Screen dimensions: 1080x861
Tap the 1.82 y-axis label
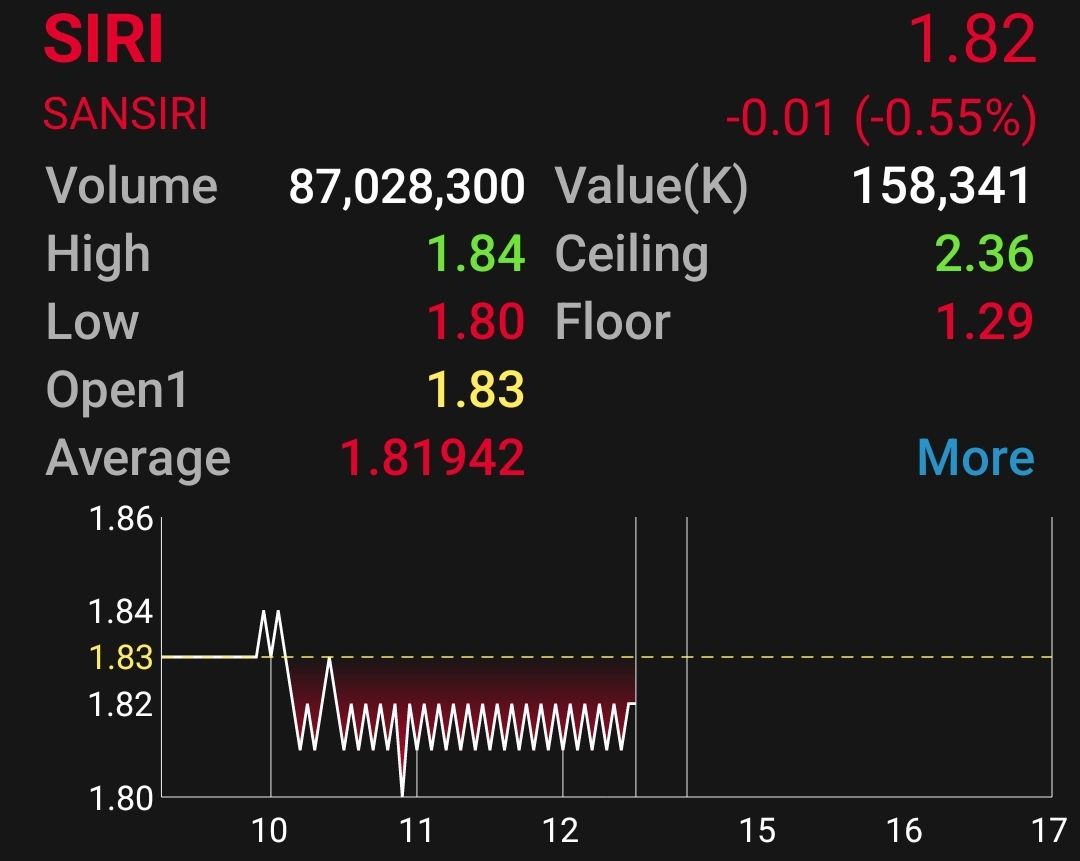(121, 704)
